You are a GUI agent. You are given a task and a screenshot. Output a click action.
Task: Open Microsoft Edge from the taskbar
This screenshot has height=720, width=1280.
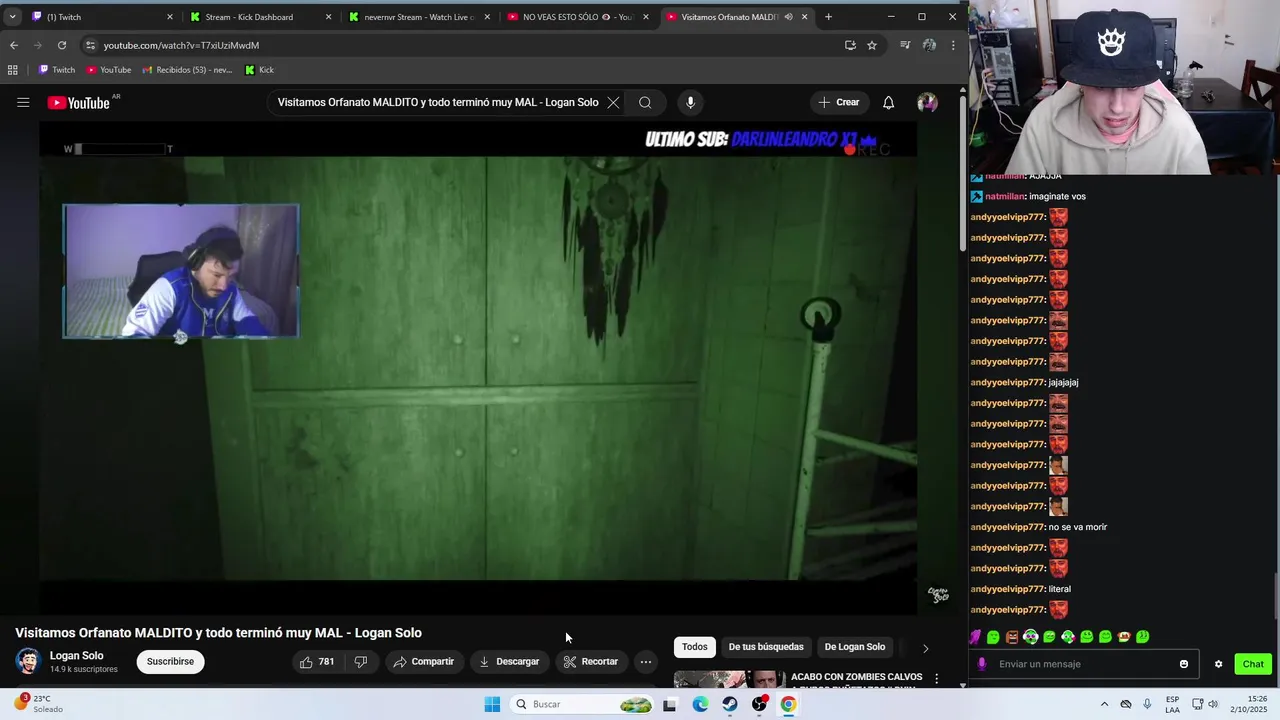pyautogui.click(x=700, y=704)
